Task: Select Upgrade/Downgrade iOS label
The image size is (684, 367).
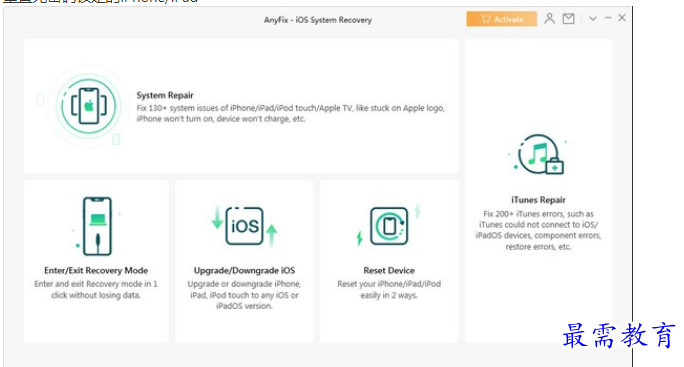Action: (x=244, y=271)
